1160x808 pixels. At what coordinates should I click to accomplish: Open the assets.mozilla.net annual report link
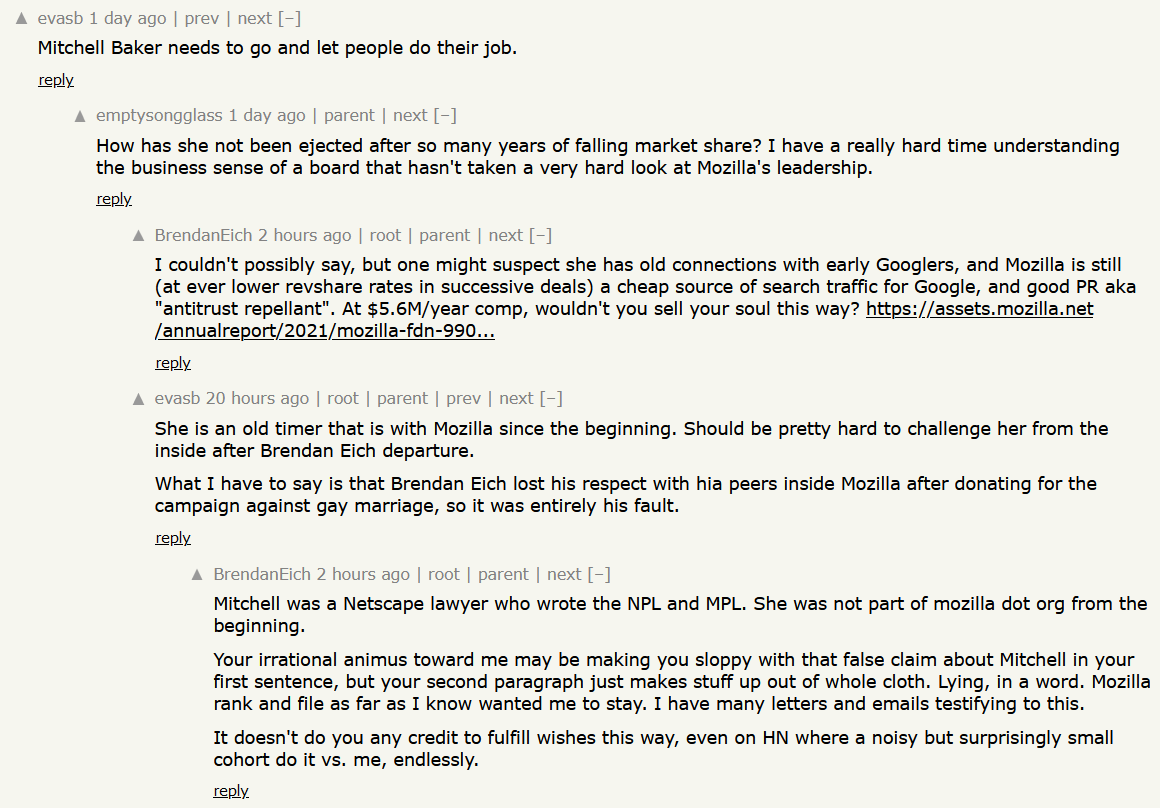(x=979, y=309)
